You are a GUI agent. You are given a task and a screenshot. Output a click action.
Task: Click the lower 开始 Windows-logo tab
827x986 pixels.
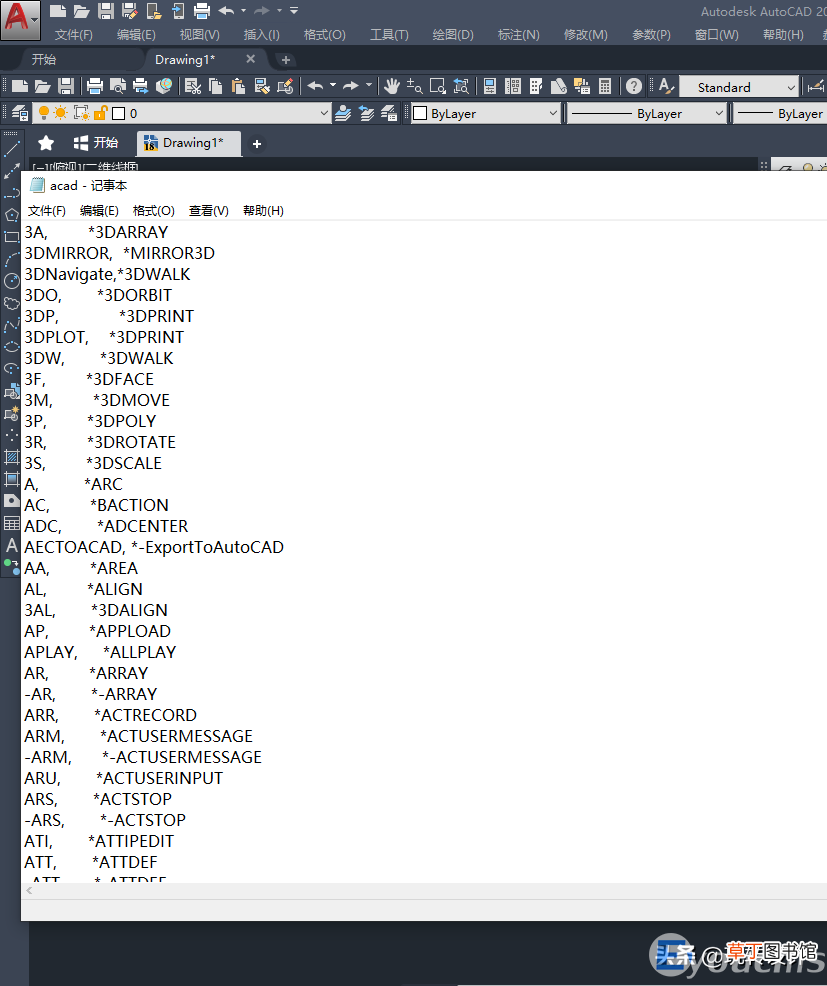(x=96, y=143)
